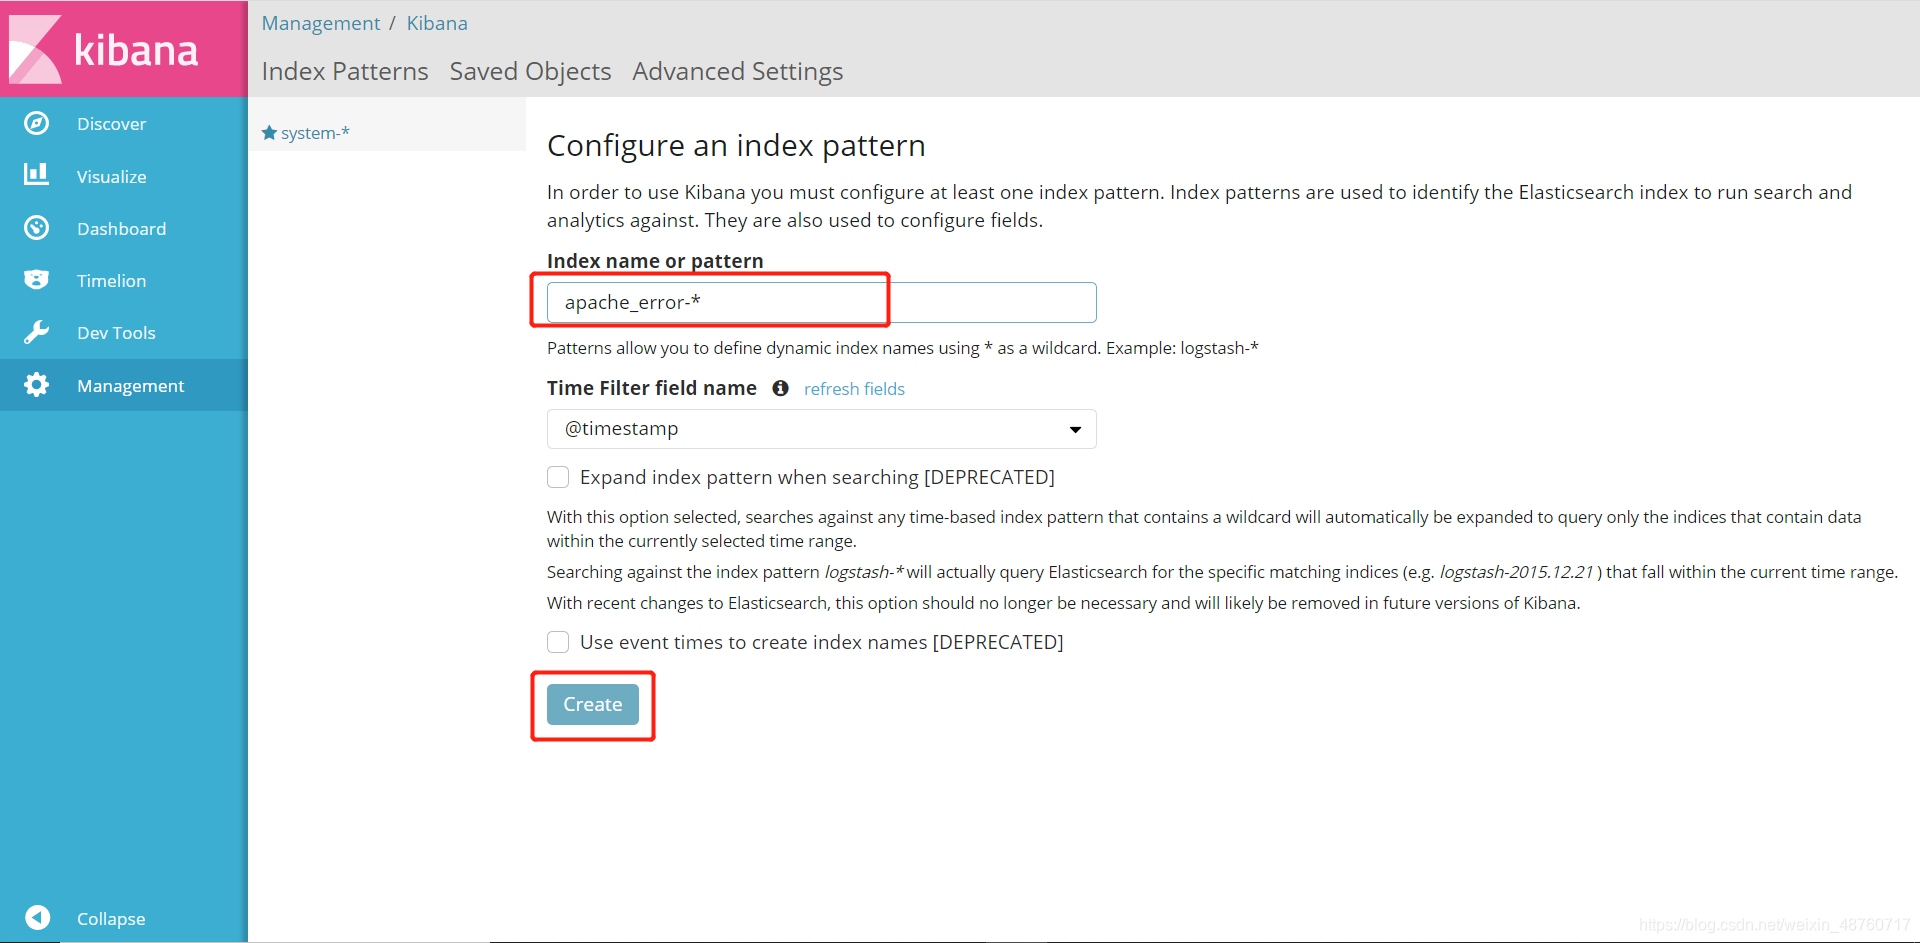Switch to Index Patterns tab
The width and height of the screenshot is (1920, 943).
click(x=345, y=71)
